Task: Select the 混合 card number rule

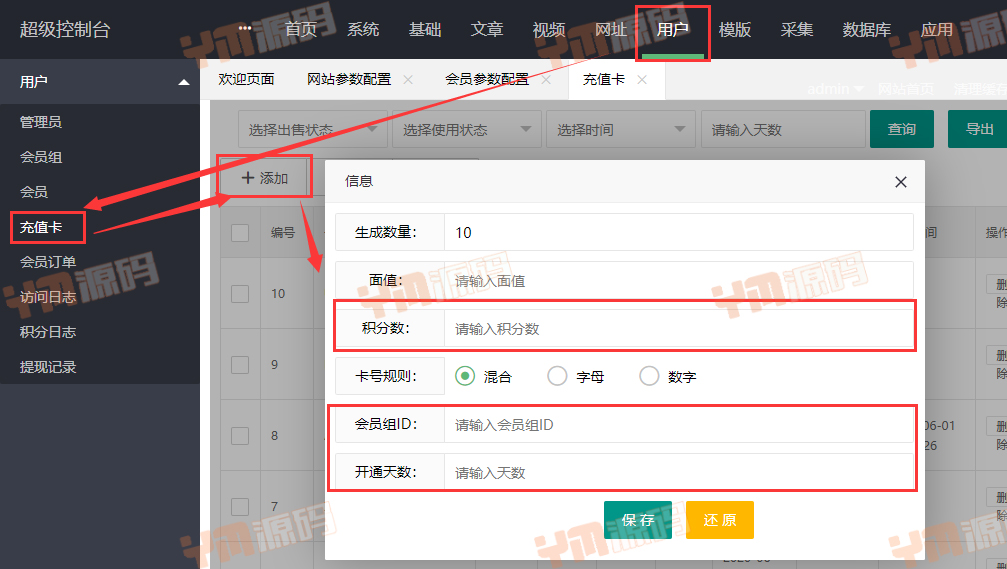Action: [464, 377]
